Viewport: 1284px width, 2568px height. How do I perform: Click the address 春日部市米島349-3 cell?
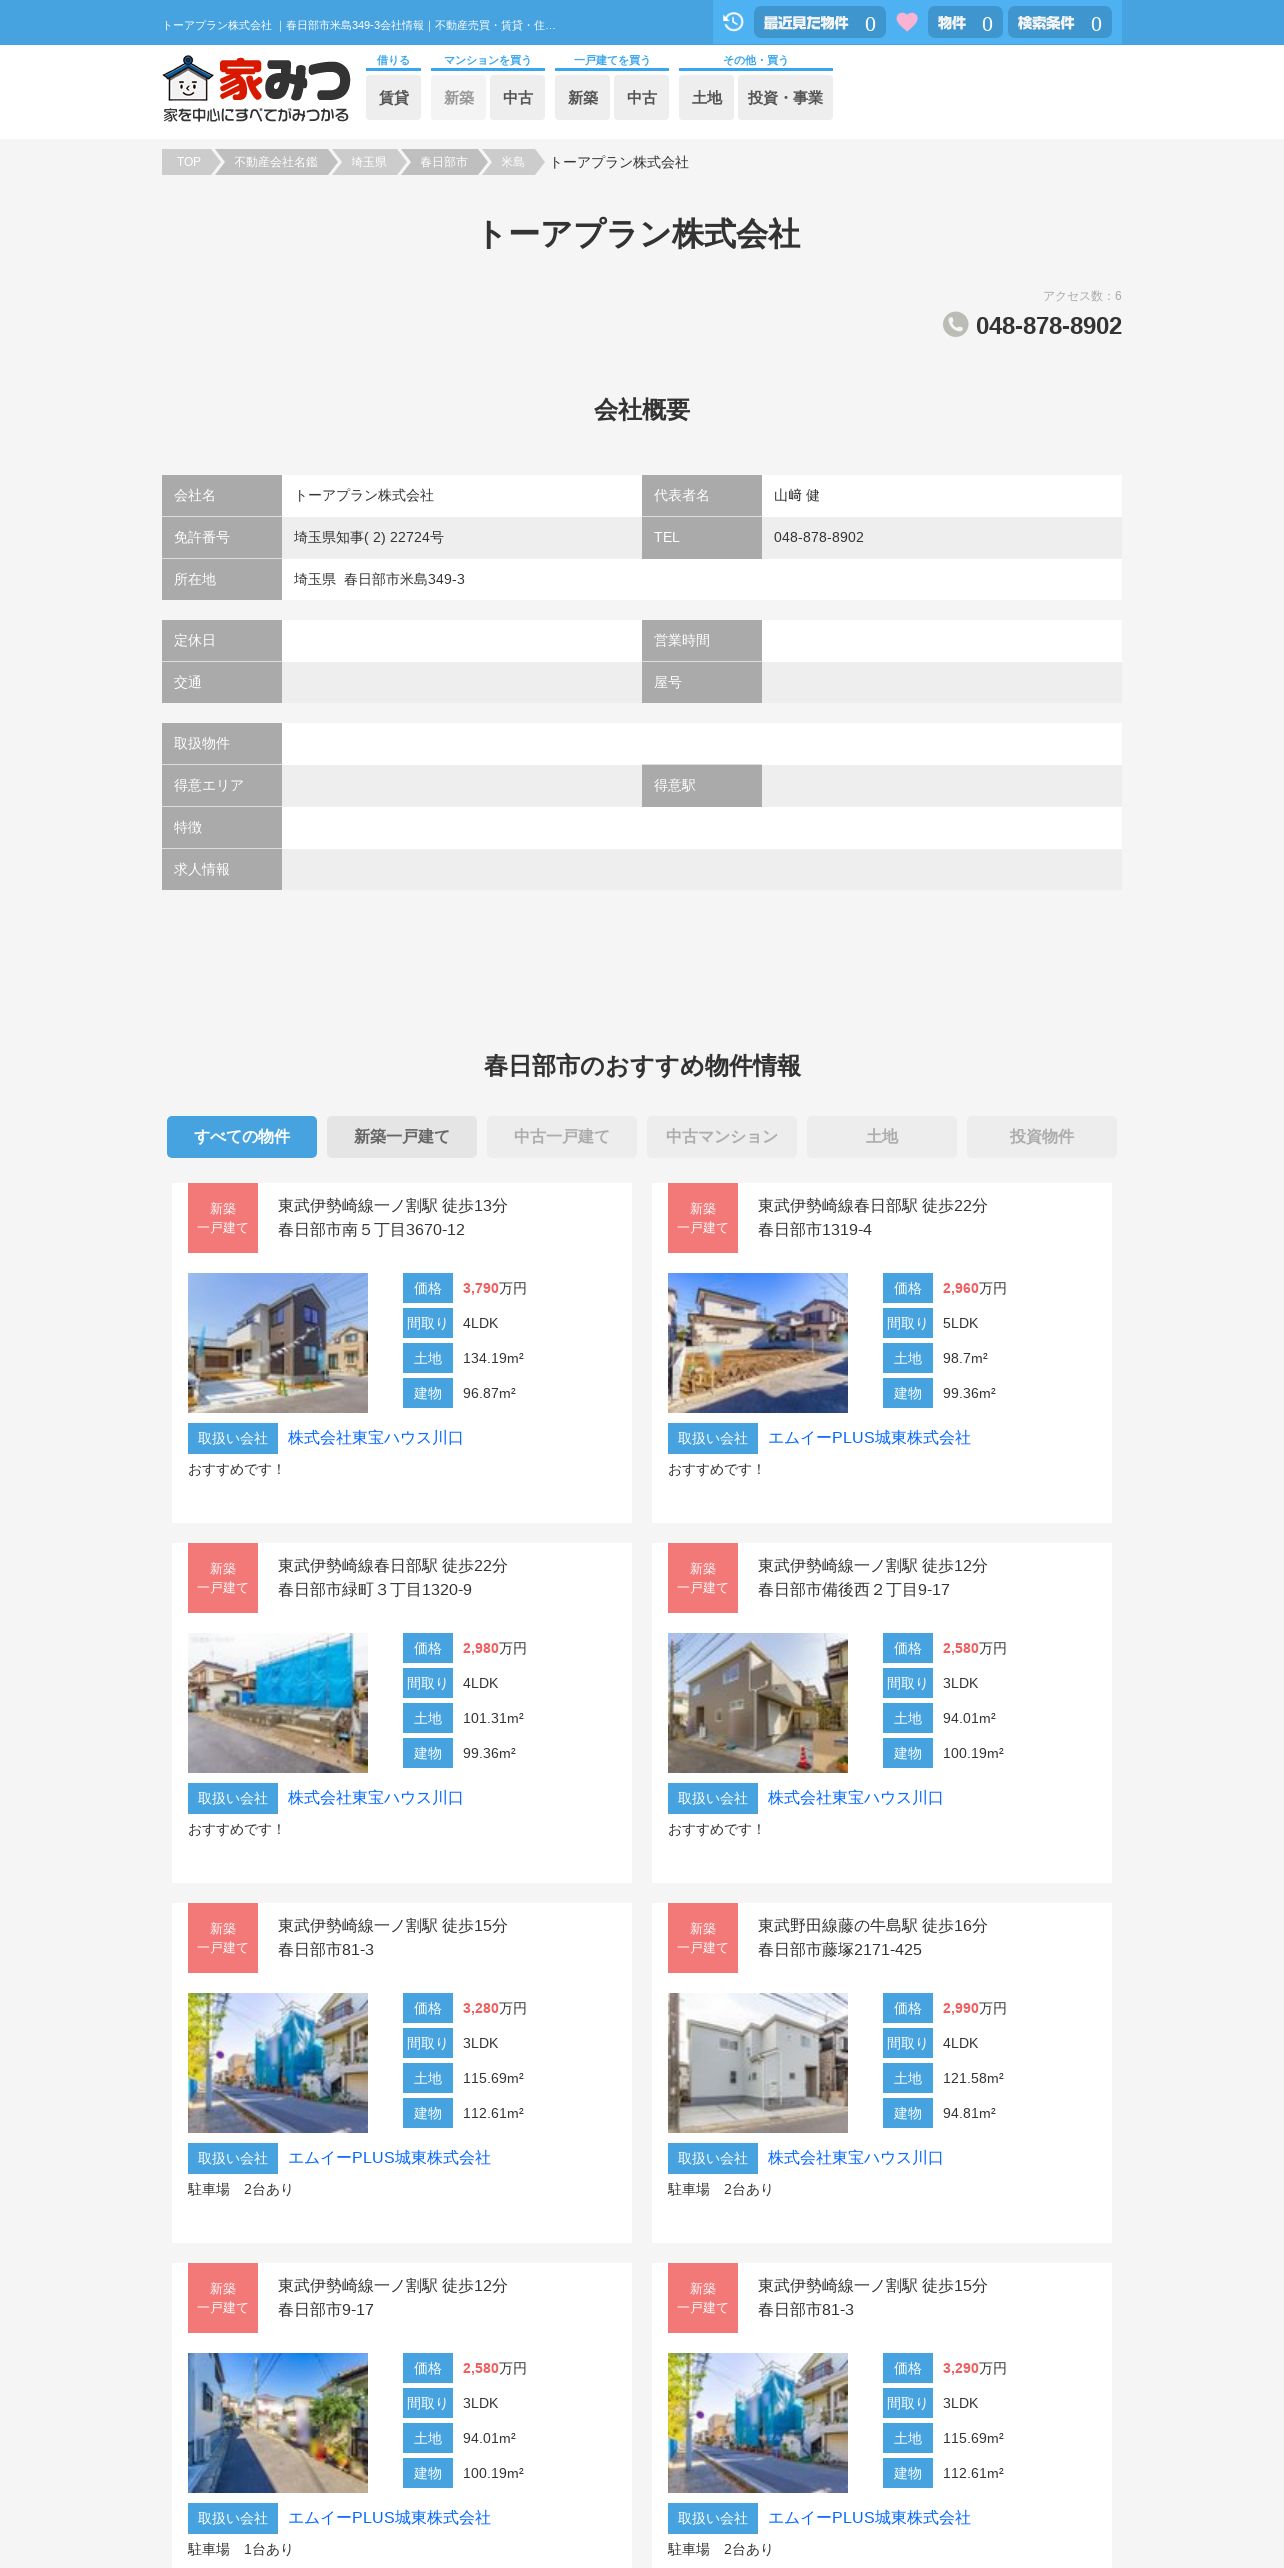[x=702, y=579]
